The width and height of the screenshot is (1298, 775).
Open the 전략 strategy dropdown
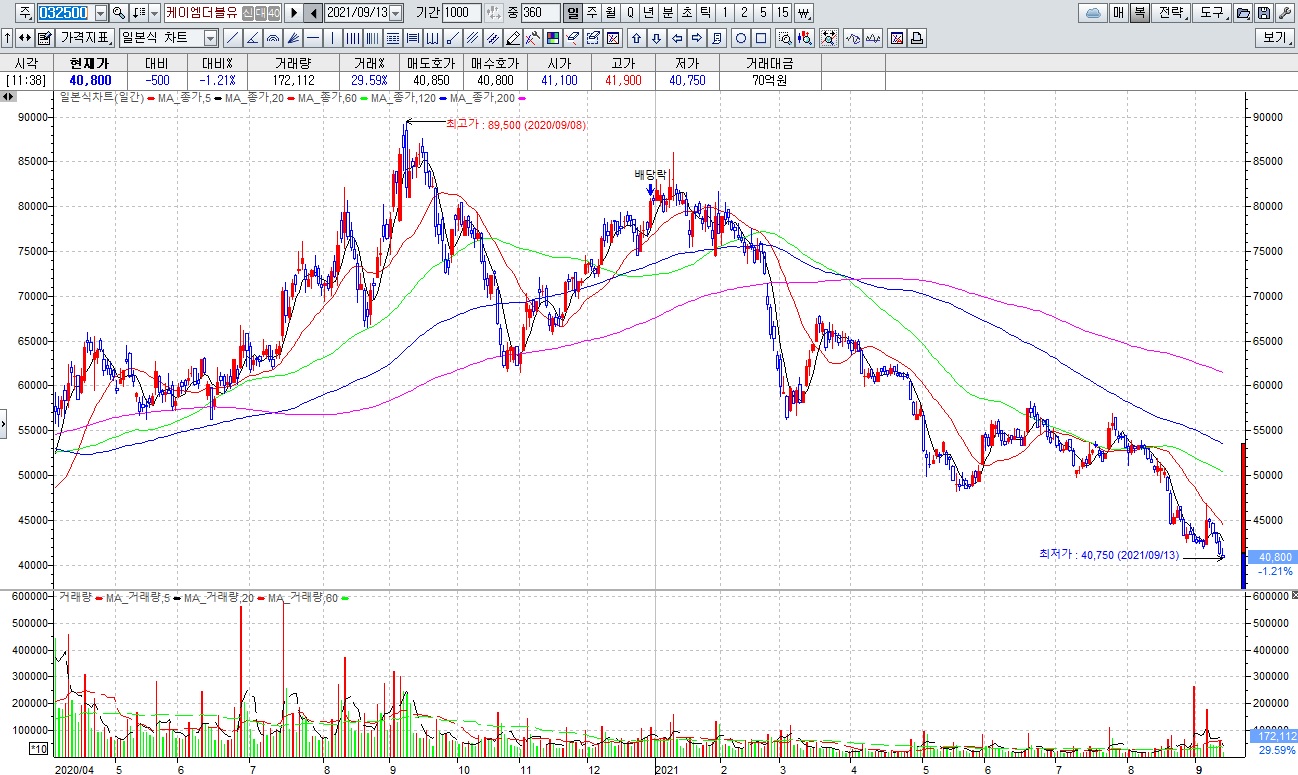[1172, 13]
